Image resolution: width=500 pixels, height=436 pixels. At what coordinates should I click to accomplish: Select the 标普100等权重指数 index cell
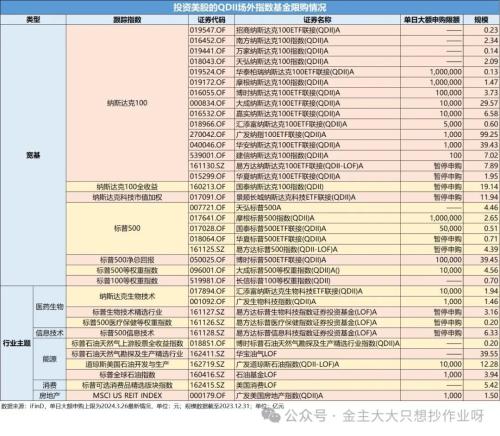127,281
